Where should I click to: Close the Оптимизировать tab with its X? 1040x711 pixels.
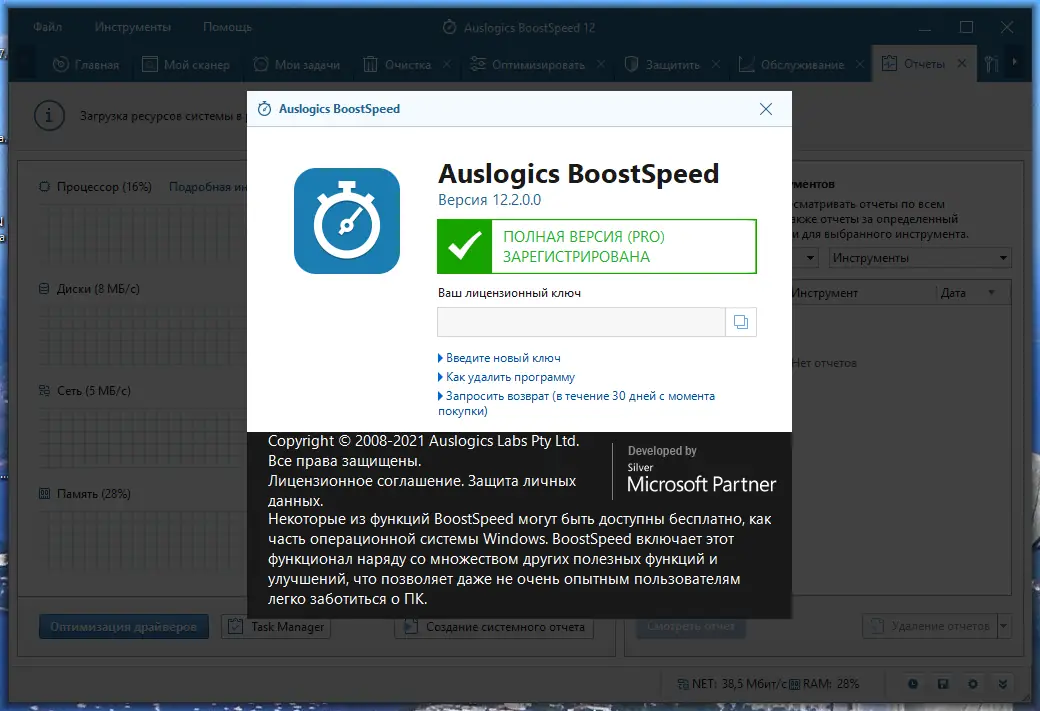[x=600, y=64]
